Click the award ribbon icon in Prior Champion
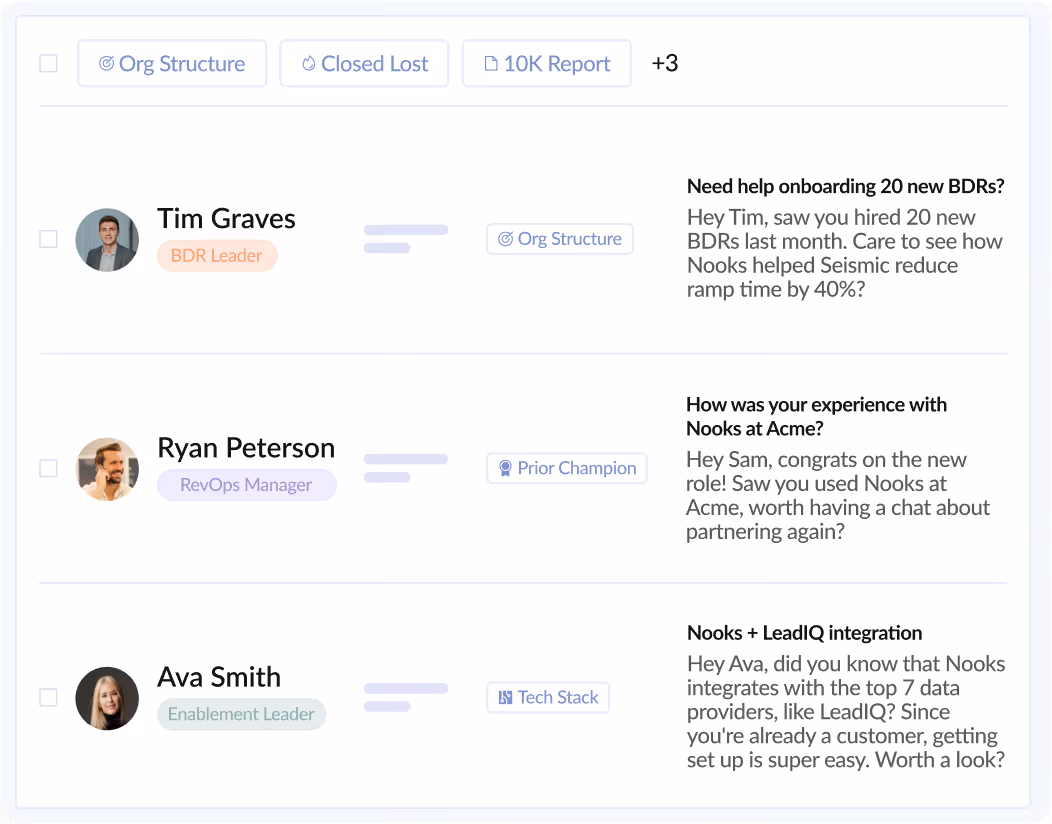The width and height of the screenshot is (1052, 824). coord(505,468)
